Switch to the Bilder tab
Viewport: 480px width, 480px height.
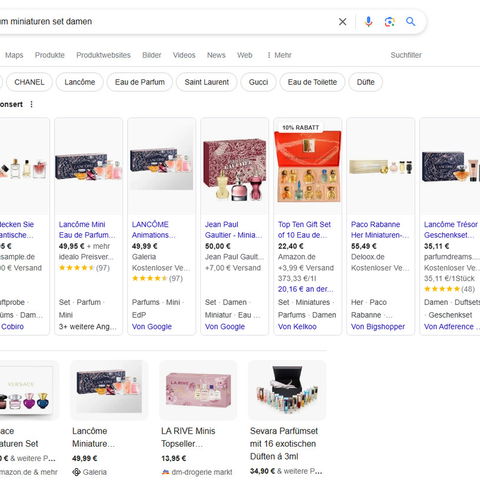[x=152, y=55]
